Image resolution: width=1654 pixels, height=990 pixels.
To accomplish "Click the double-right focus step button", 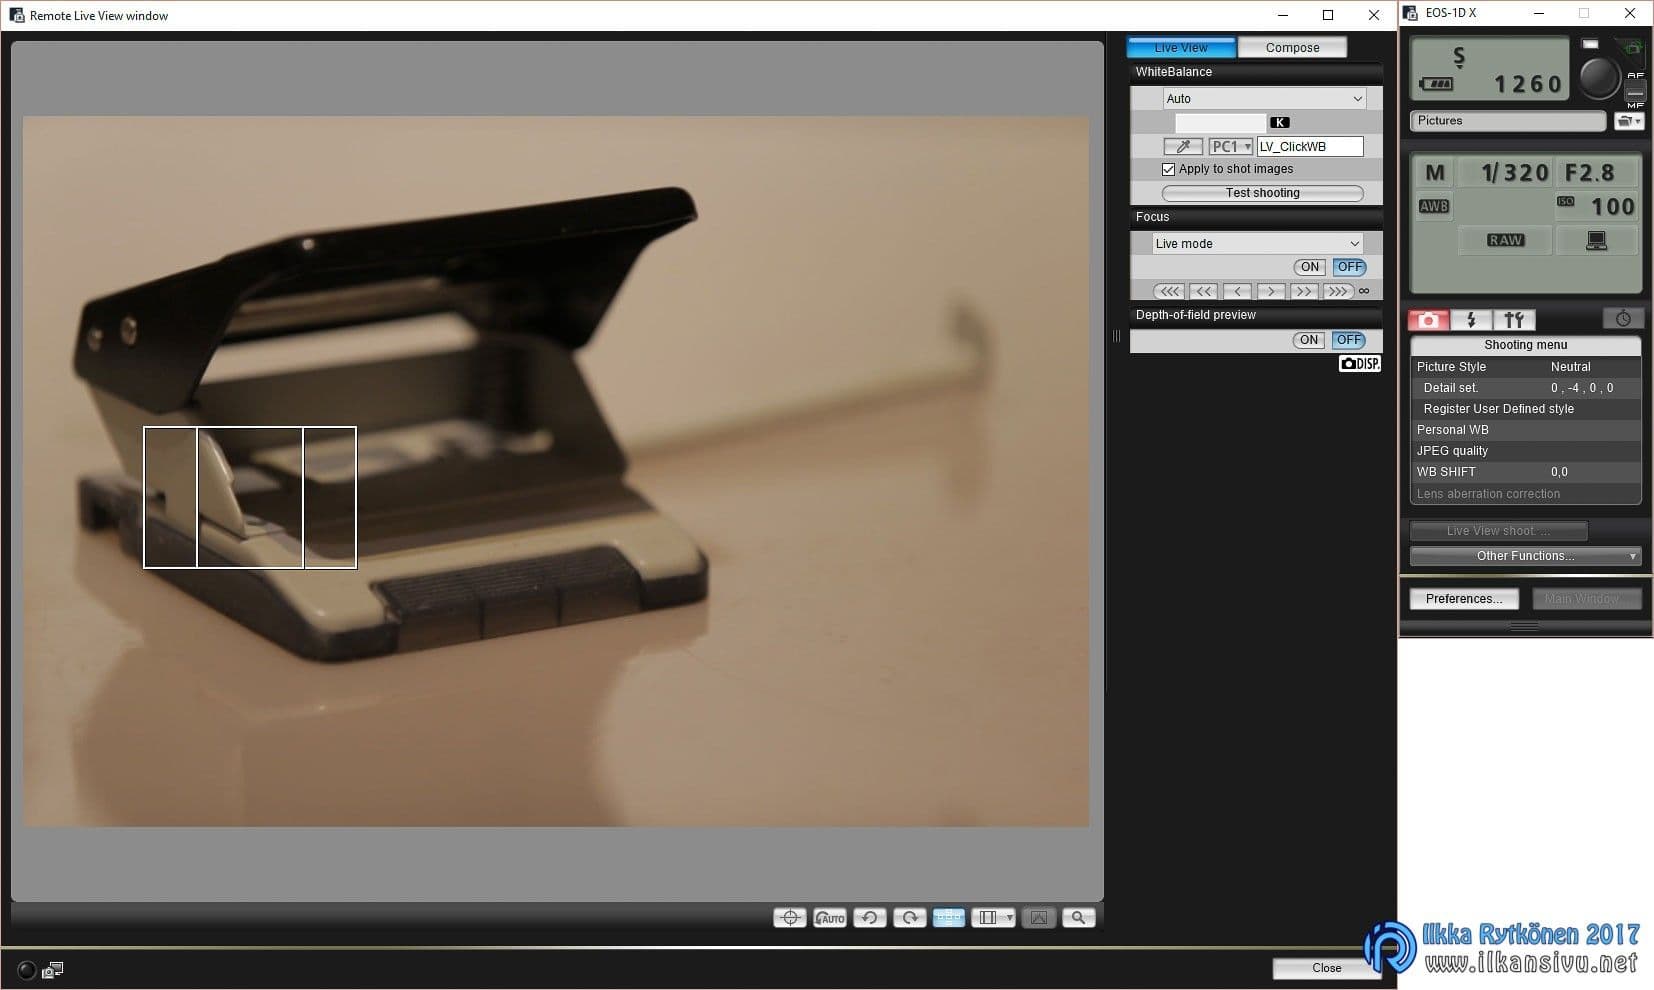I will click(x=1303, y=291).
